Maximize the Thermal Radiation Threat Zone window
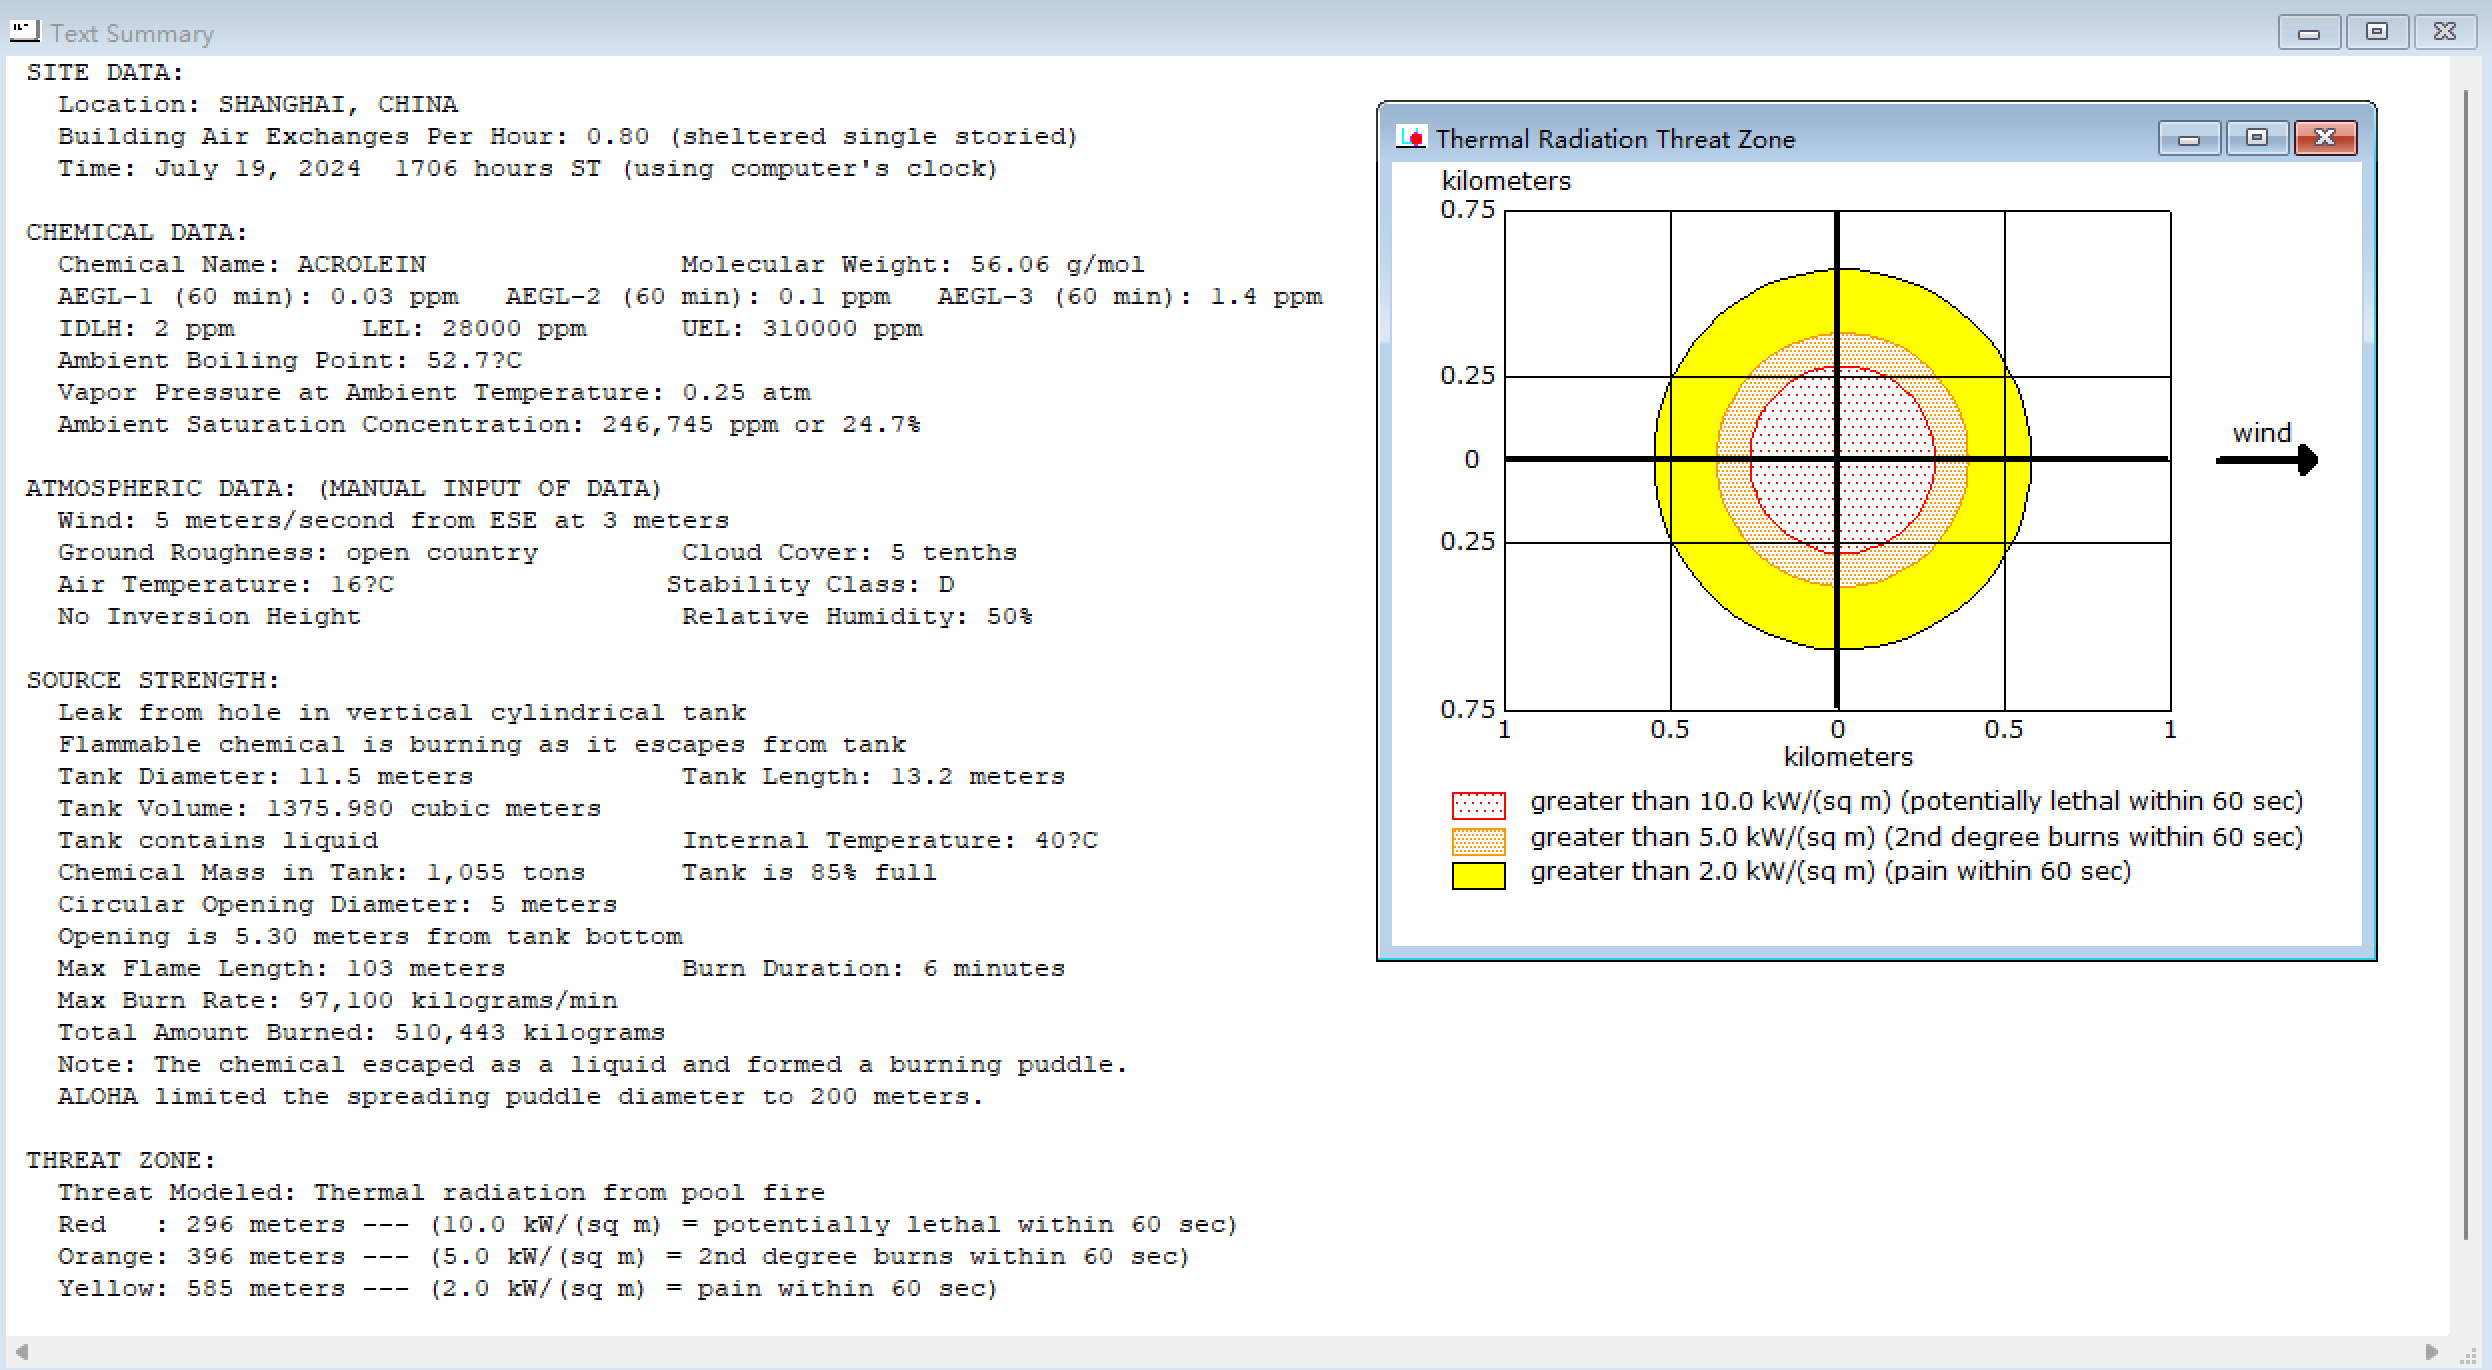Screen dimensions: 2492x1370 pos(2257,138)
